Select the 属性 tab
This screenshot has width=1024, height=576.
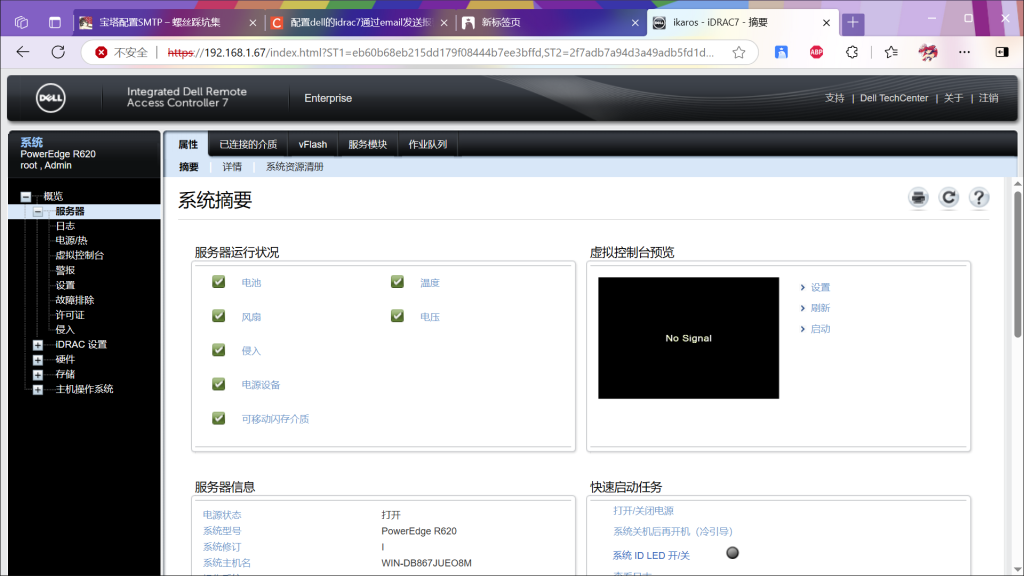[x=187, y=144]
